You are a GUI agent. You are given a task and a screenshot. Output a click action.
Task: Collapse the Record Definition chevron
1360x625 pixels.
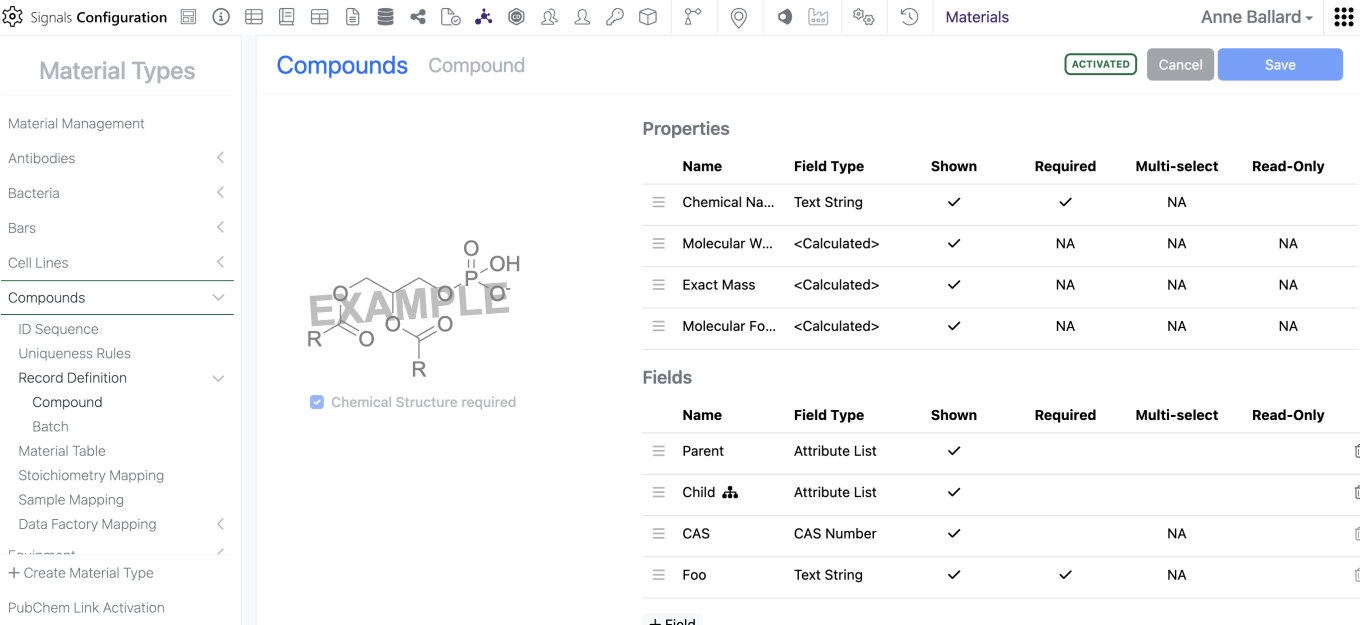click(219, 378)
